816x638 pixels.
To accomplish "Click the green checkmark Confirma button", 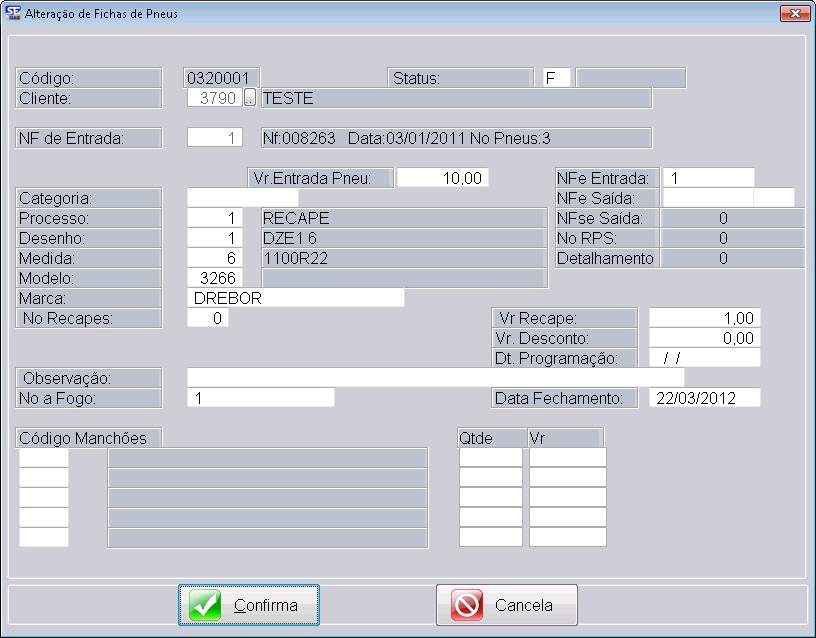I will (249, 605).
